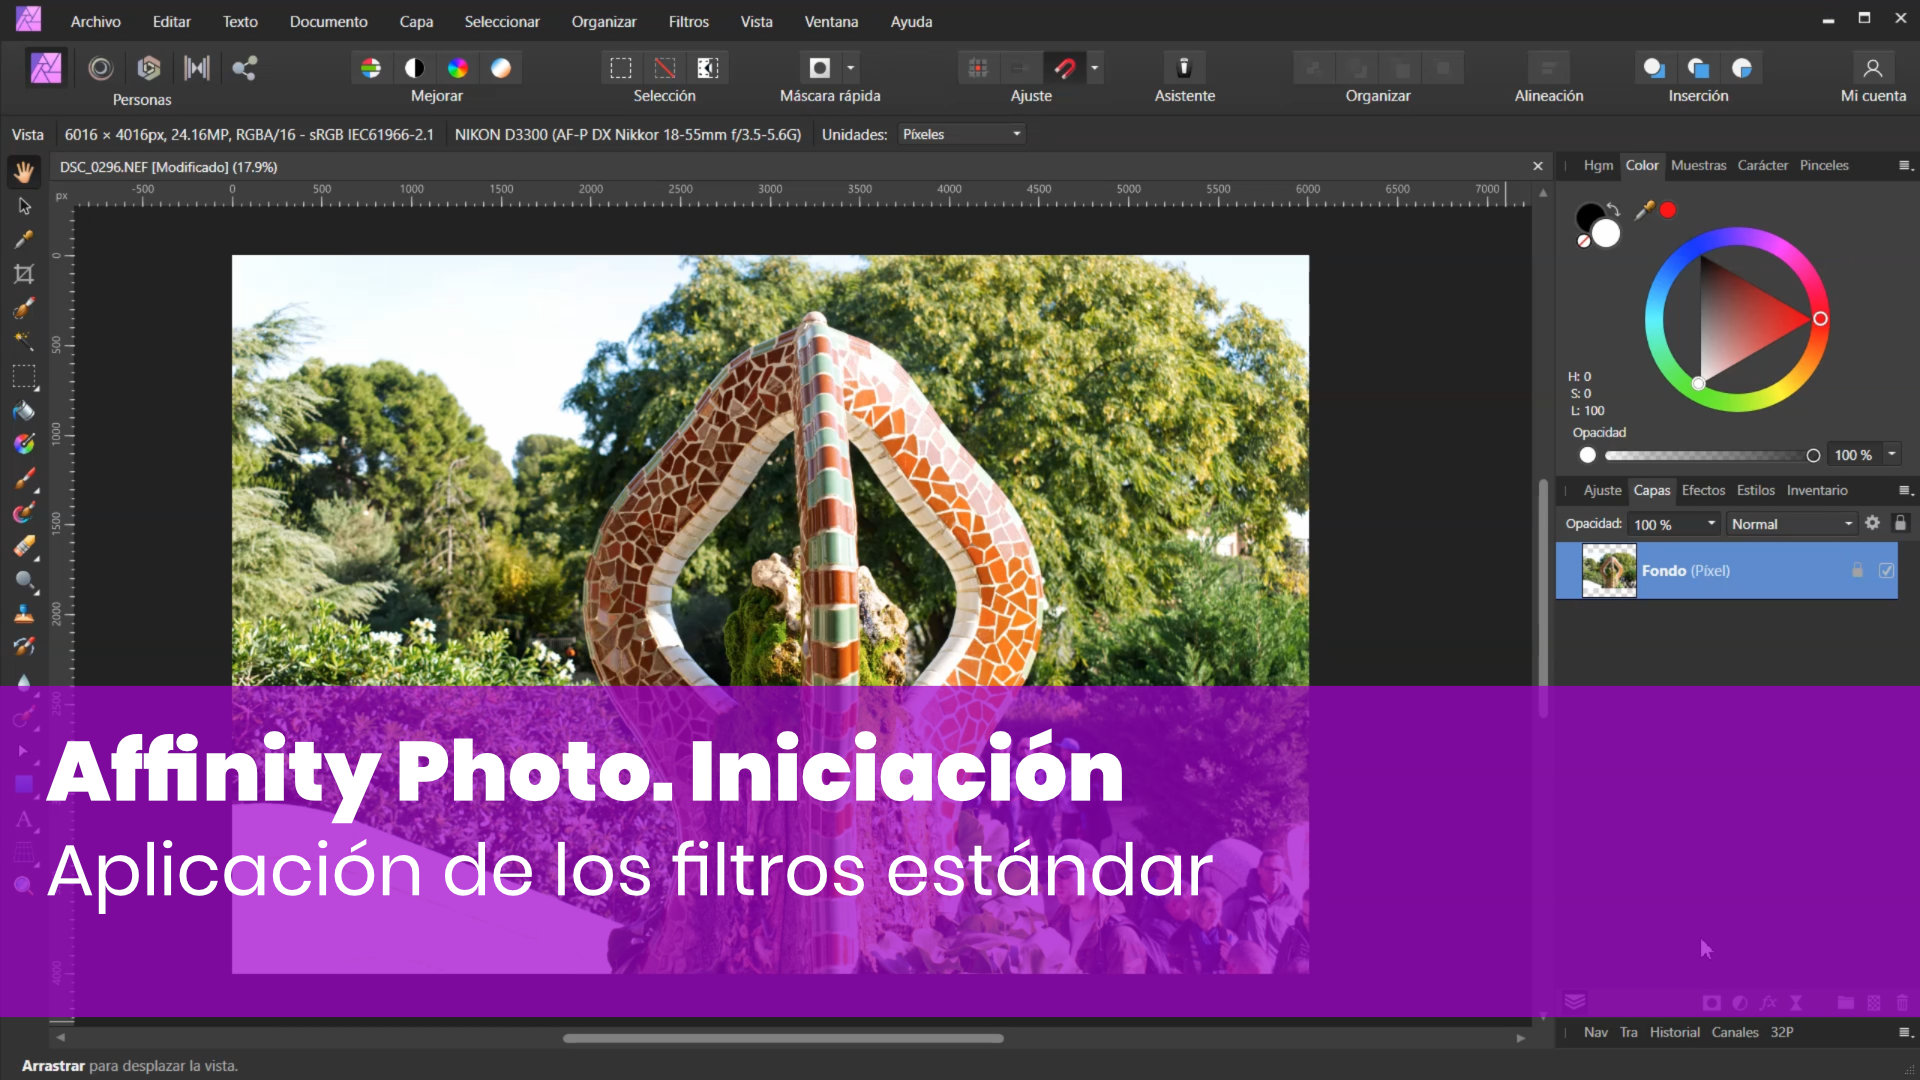Apply Auto White Balance enhancement

click(501, 68)
